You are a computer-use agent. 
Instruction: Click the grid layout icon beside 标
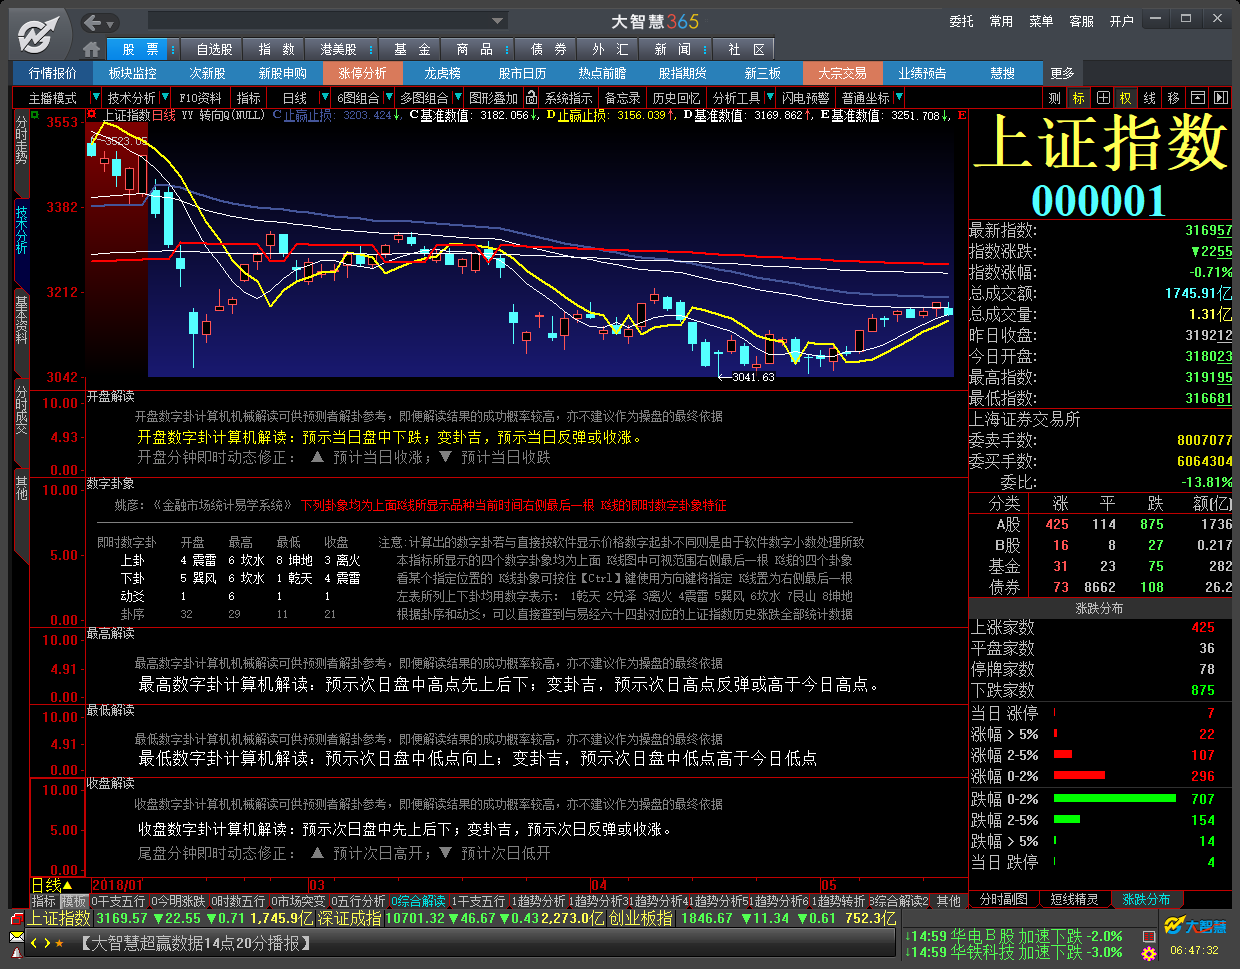(1102, 98)
